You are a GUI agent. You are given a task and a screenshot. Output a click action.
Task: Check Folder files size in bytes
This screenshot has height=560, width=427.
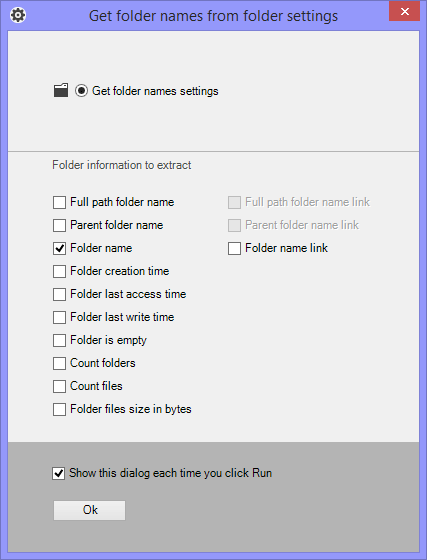pos(59,409)
